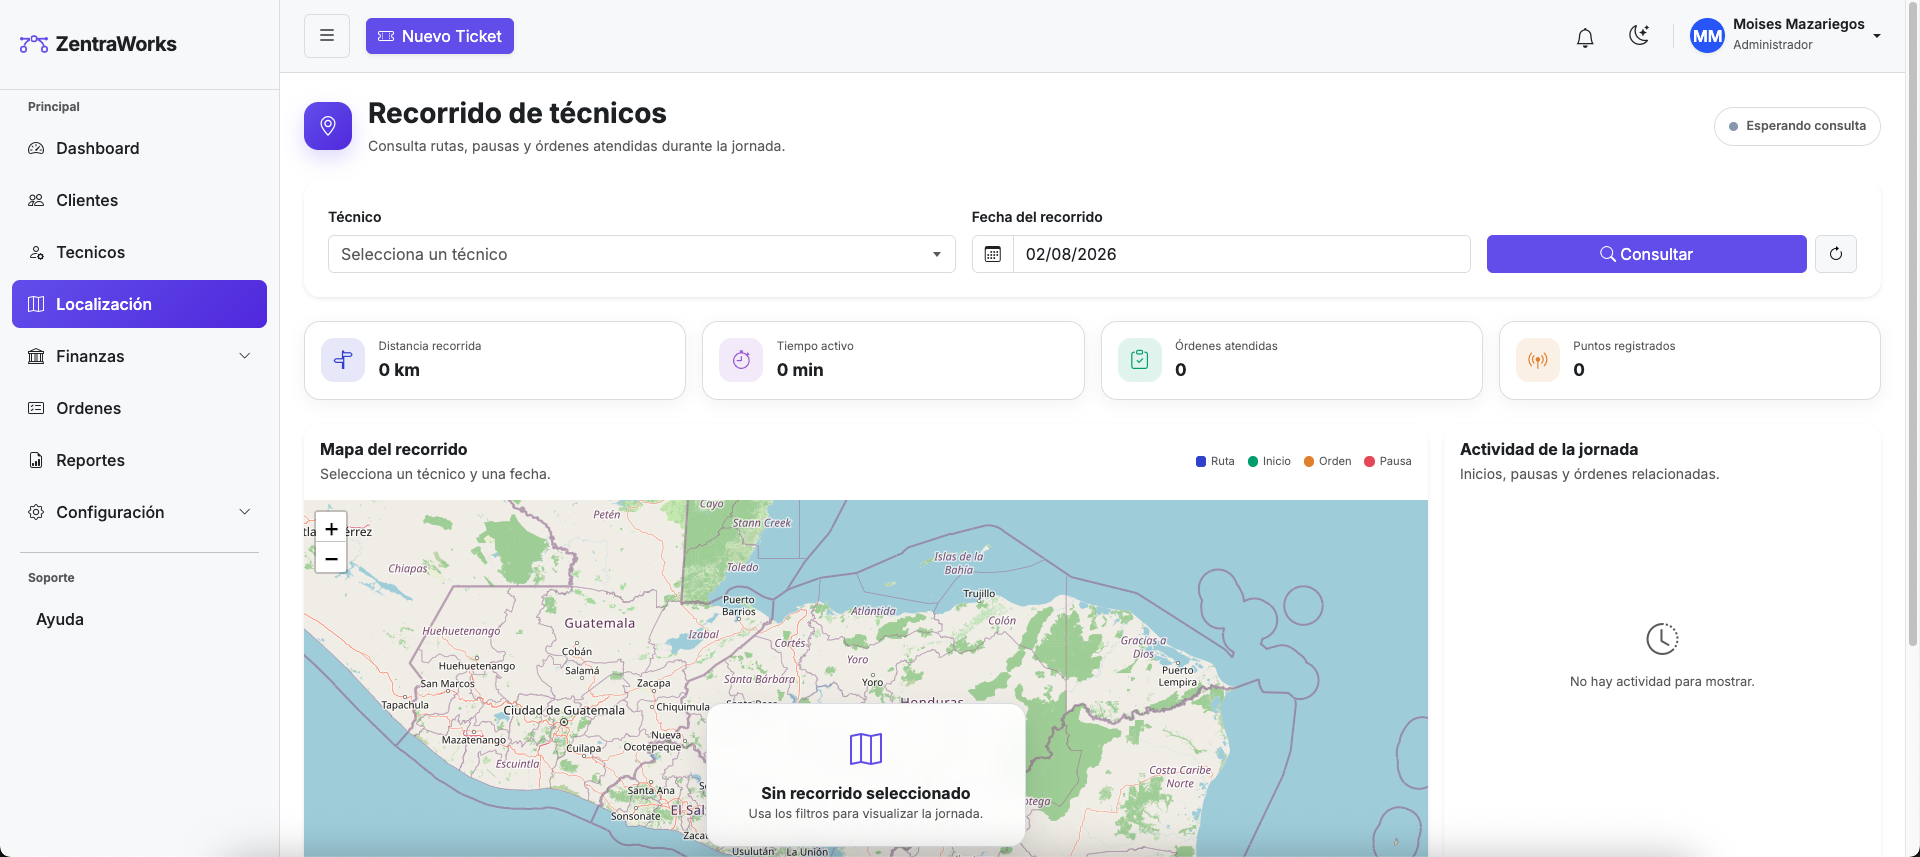This screenshot has height=857, width=1920.
Task: Click the Configuración gear icon
Action: click(x=36, y=512)
